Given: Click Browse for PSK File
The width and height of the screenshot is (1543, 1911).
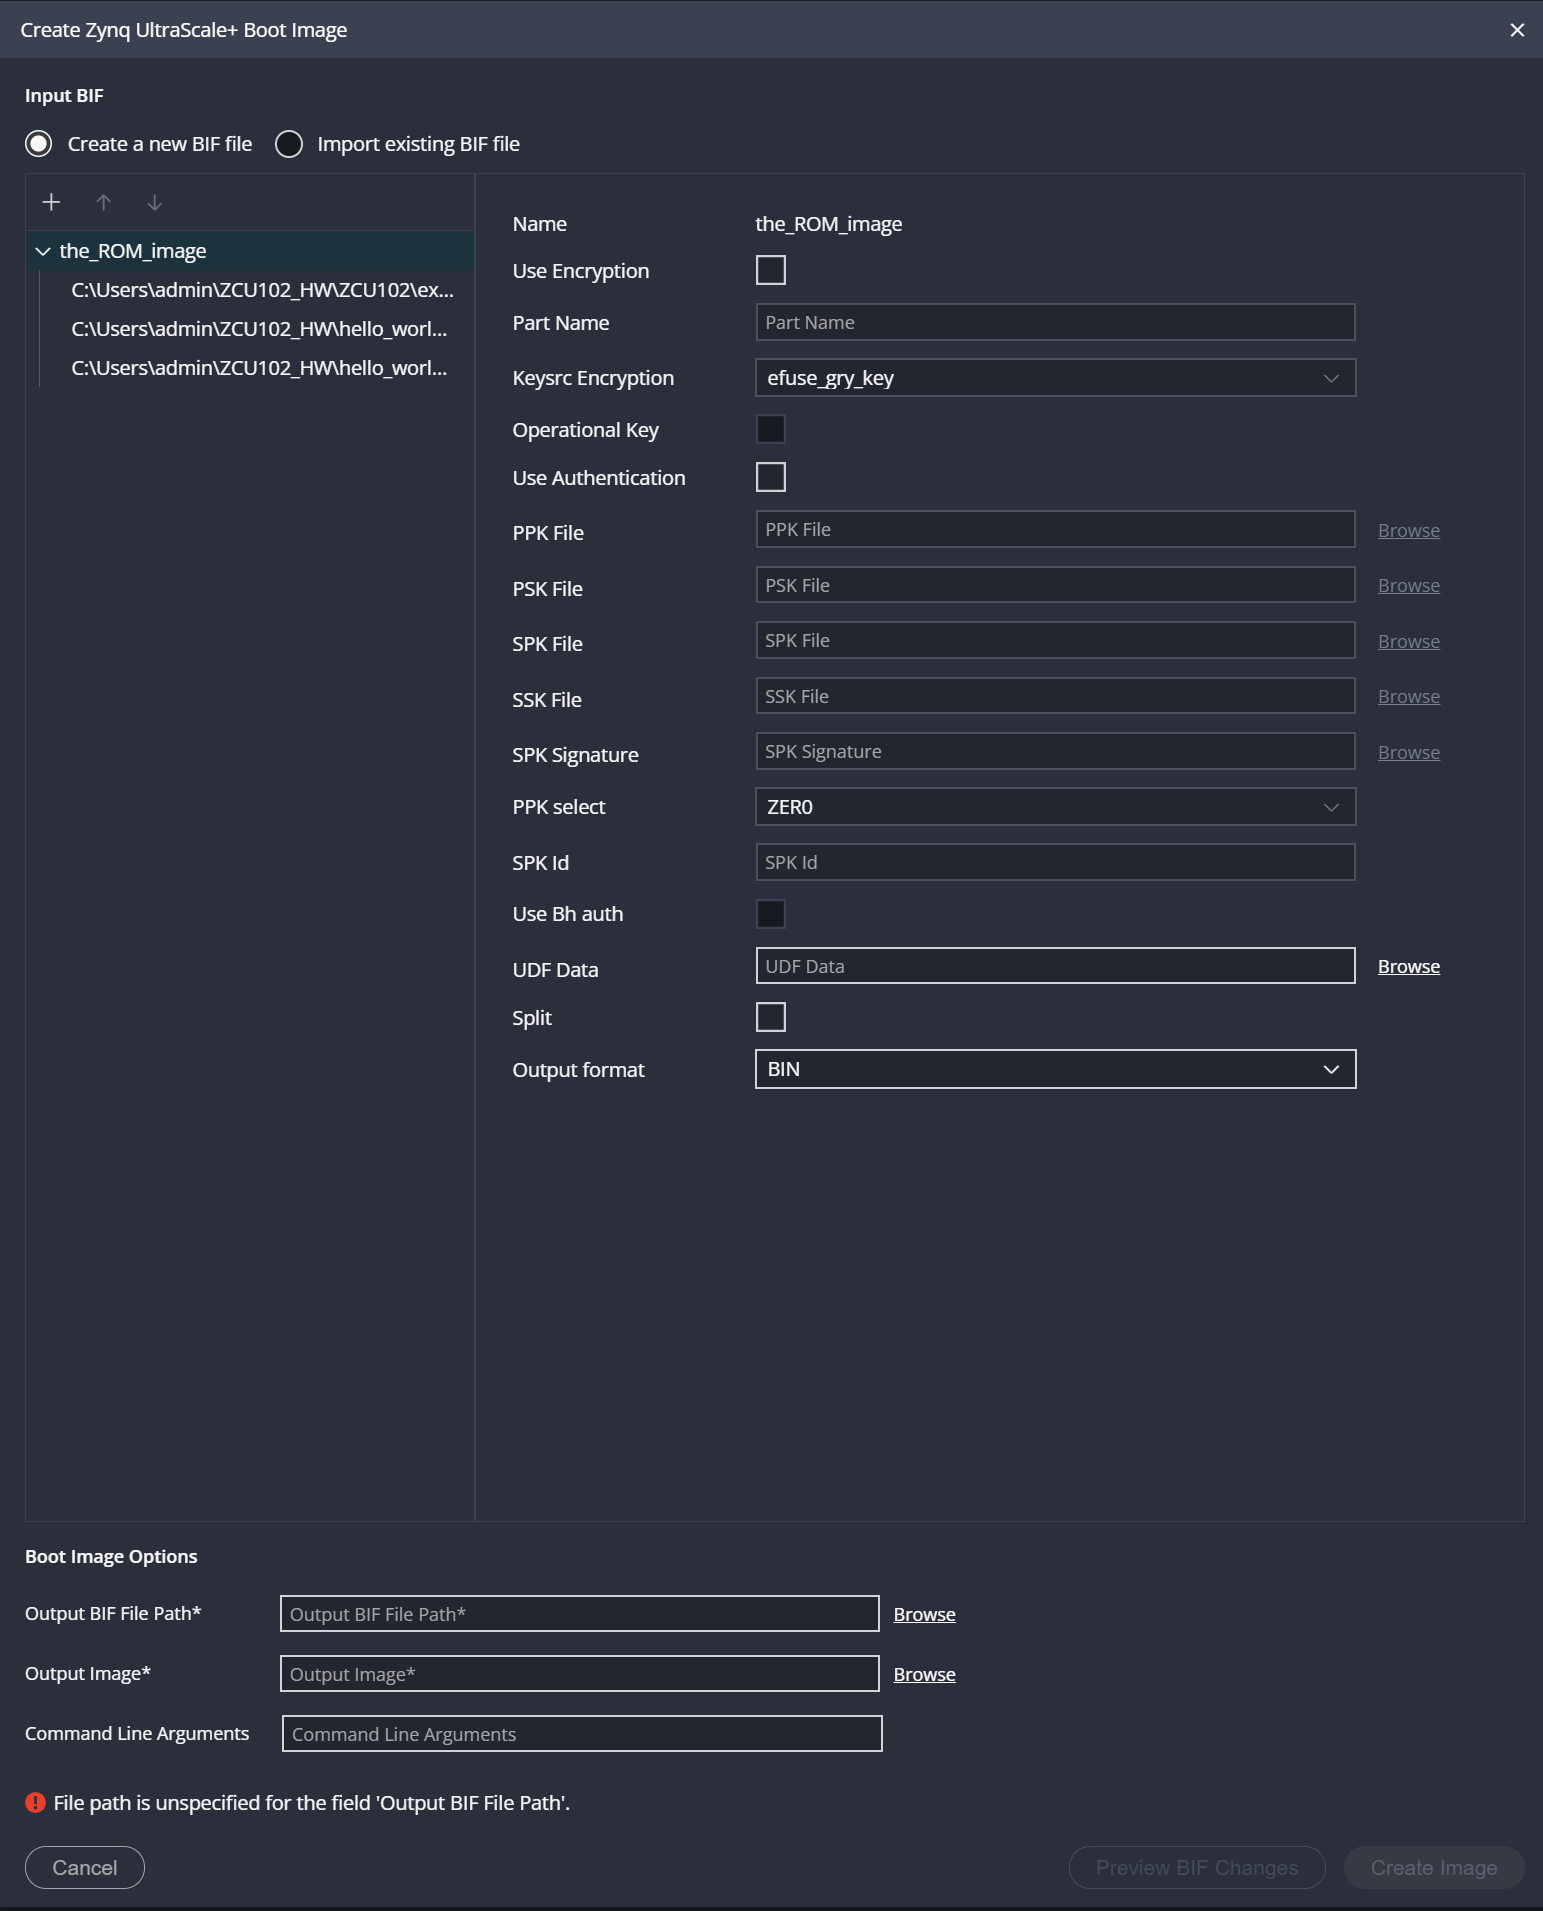Looking at the screenshot, I should point(1408,585).
